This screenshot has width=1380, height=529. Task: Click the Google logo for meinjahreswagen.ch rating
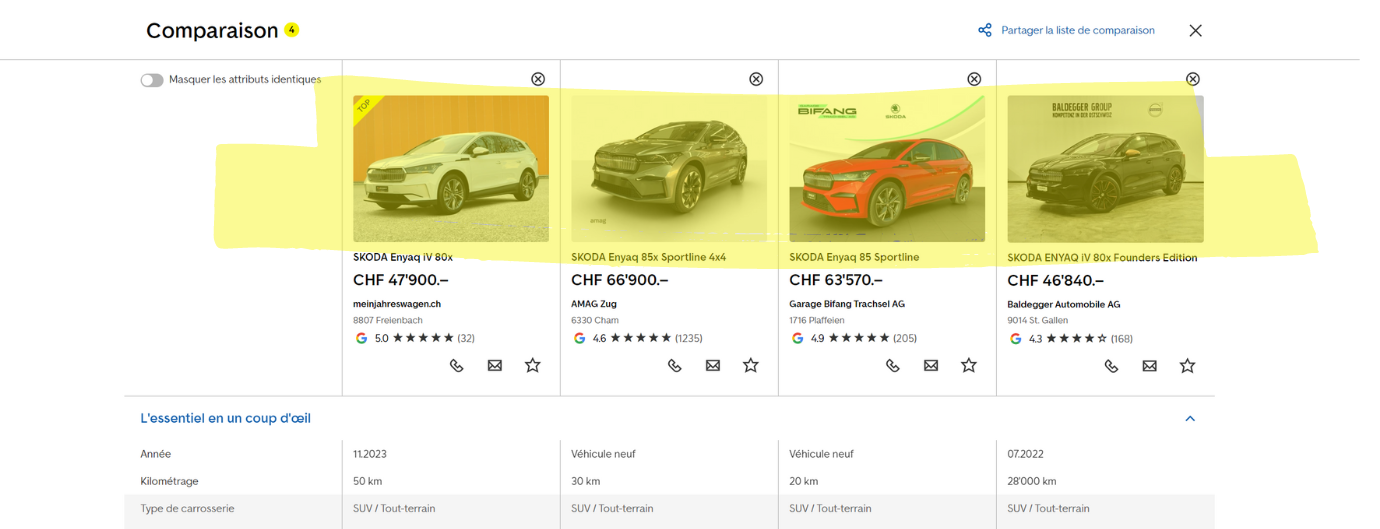click(361, 338)
